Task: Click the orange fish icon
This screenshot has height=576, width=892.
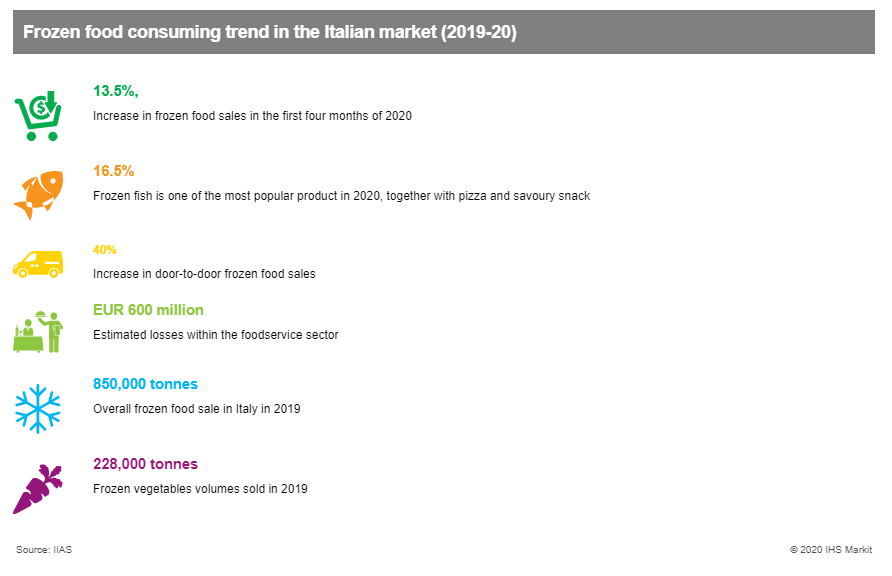Action: 38,195
